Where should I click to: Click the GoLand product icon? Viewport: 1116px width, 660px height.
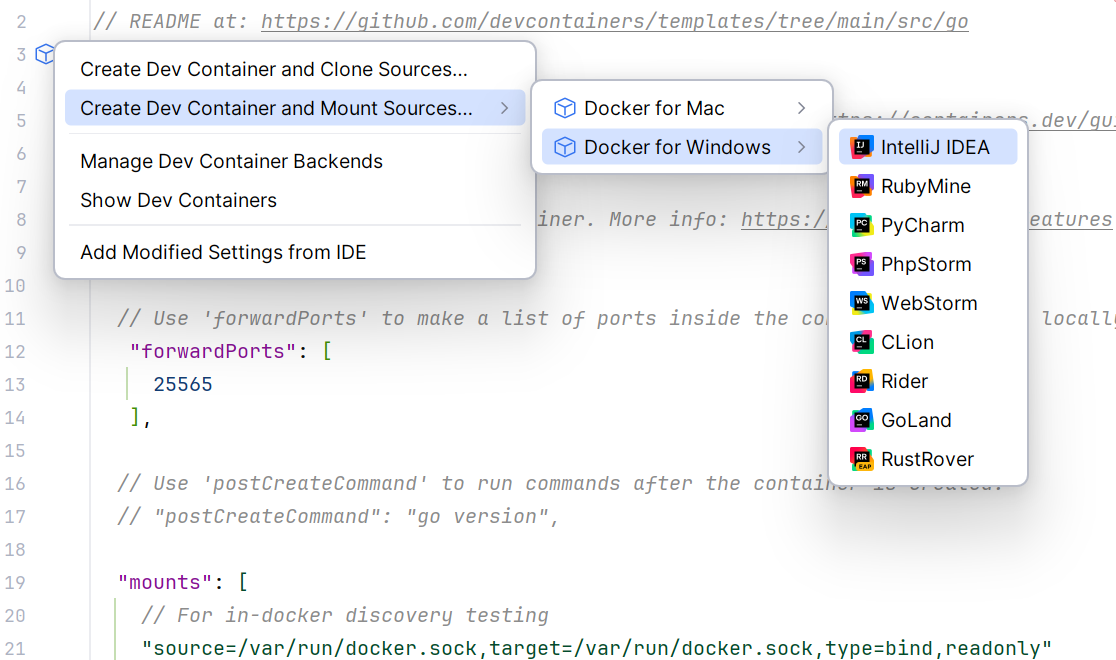[861, 420]
